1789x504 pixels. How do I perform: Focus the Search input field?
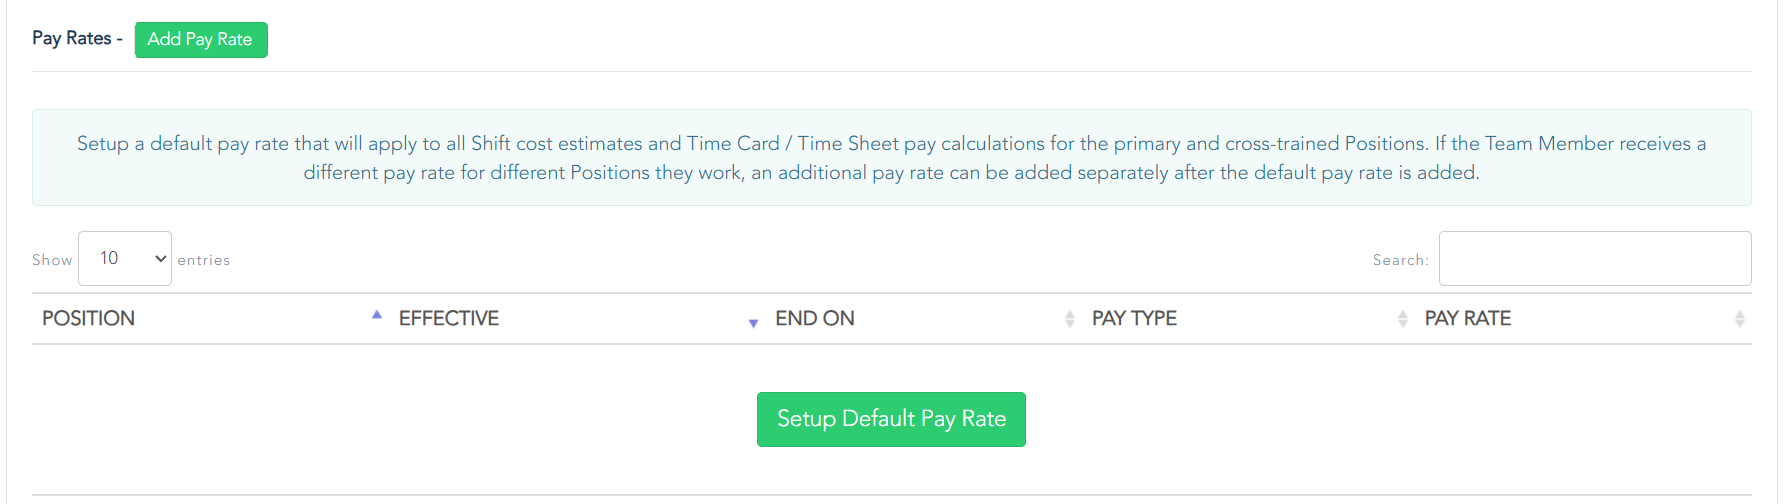pyautogui.click(x=1594, y=259)
